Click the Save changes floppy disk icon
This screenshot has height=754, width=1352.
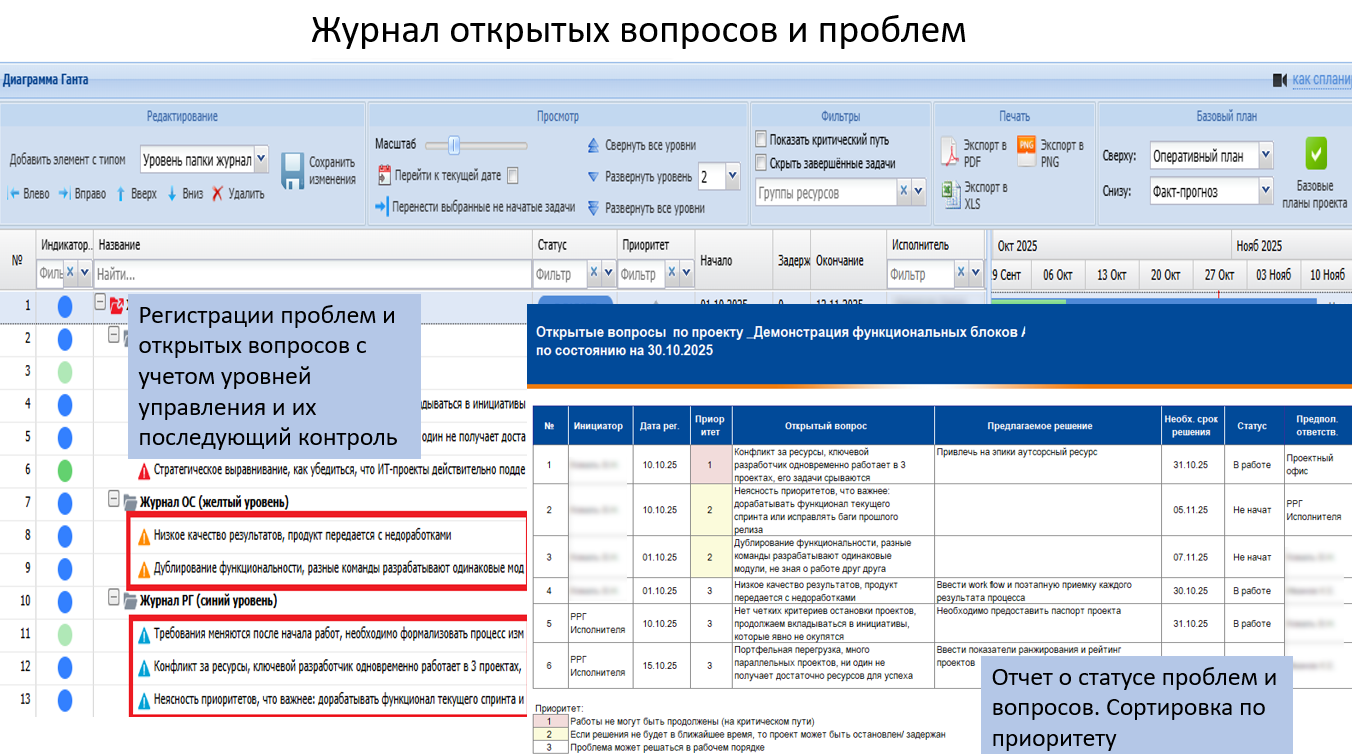coord(292,170)
